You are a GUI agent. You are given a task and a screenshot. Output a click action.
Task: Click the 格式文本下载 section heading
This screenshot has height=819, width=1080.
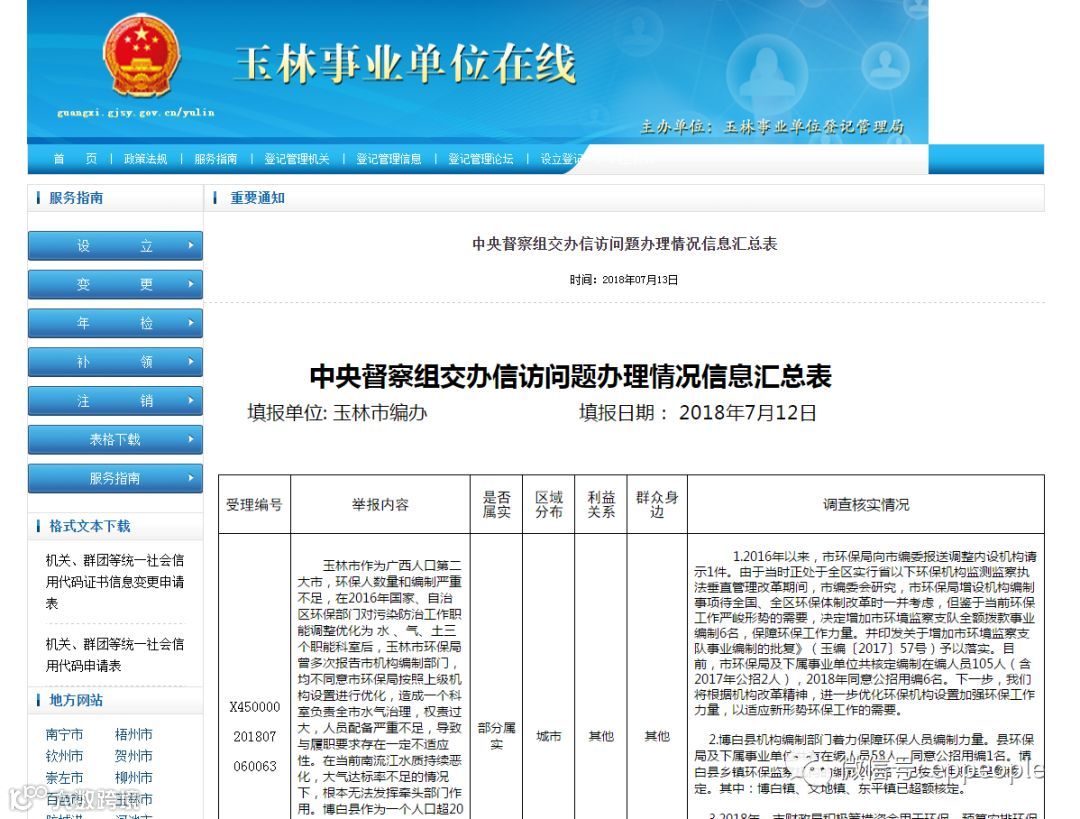tap(90, 526)
